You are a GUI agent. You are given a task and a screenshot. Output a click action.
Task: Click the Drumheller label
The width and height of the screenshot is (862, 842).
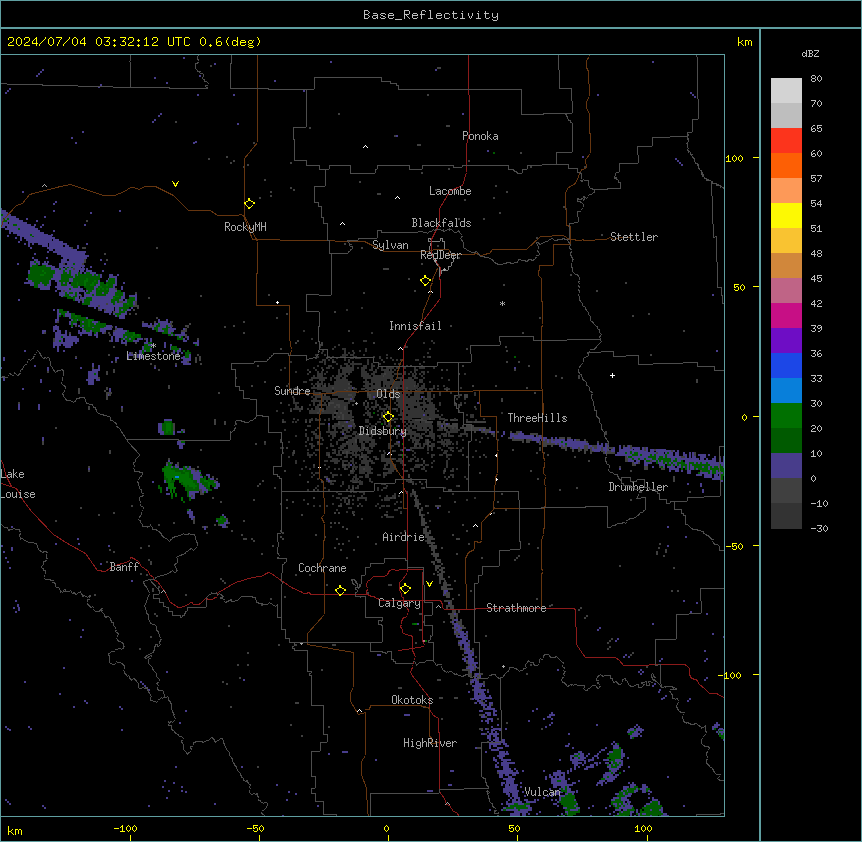pos(638,487)
